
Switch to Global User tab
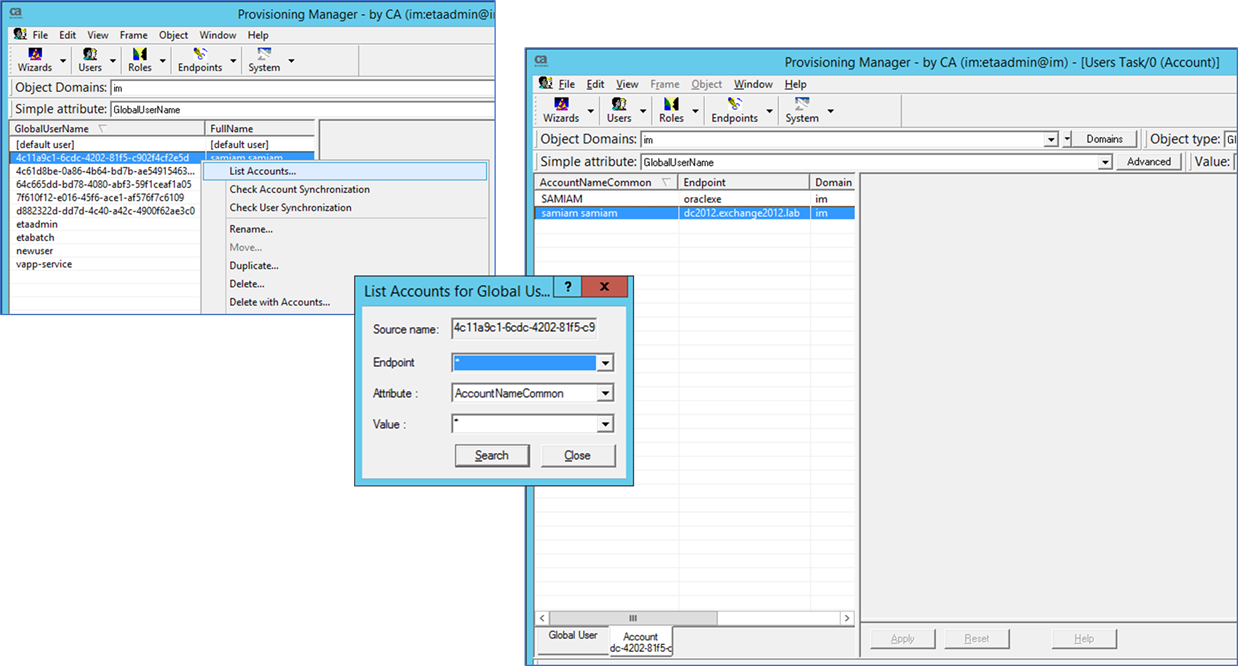tap(573, 636)
